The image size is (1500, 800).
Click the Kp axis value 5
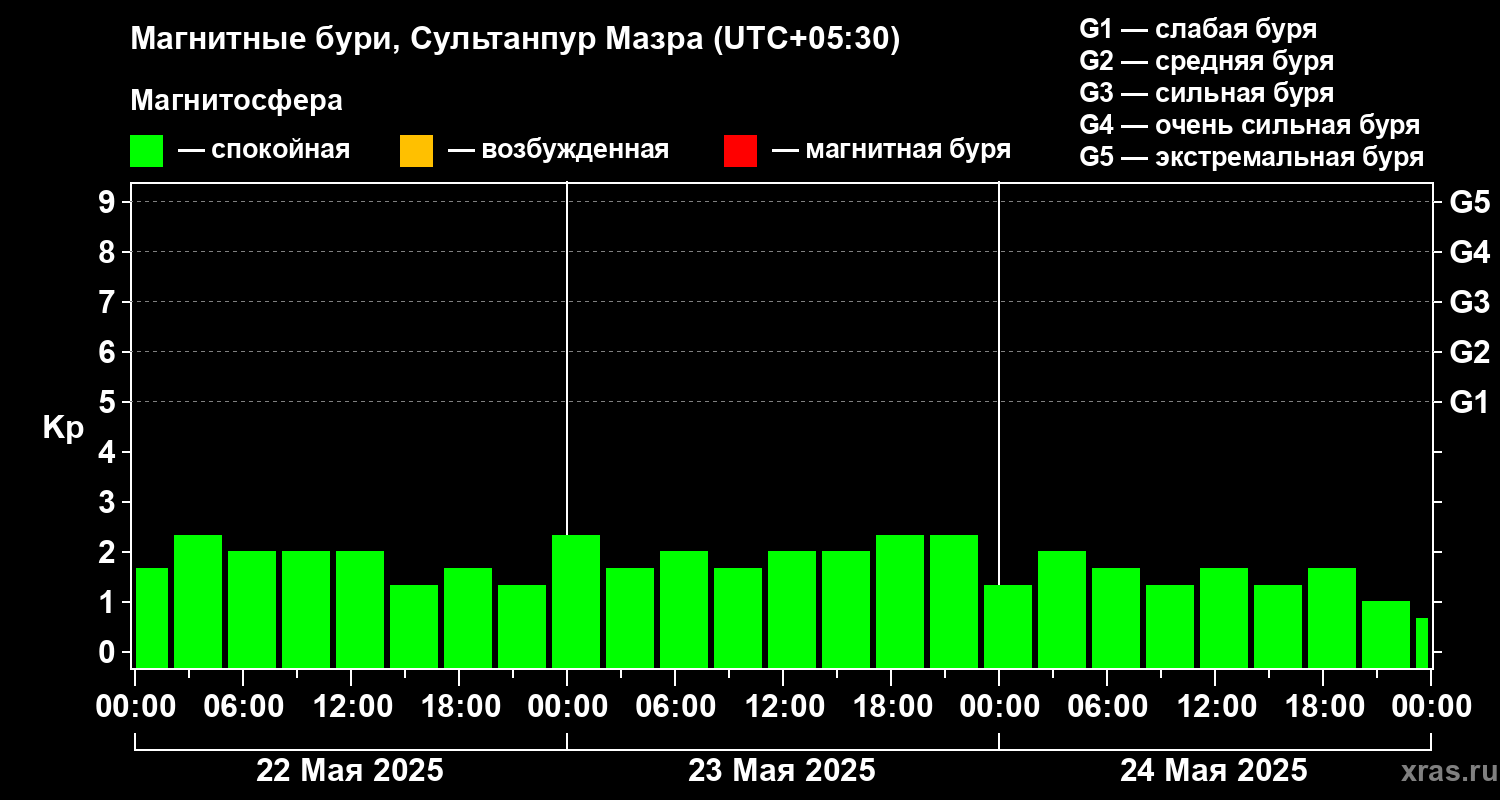click(105, 402)
